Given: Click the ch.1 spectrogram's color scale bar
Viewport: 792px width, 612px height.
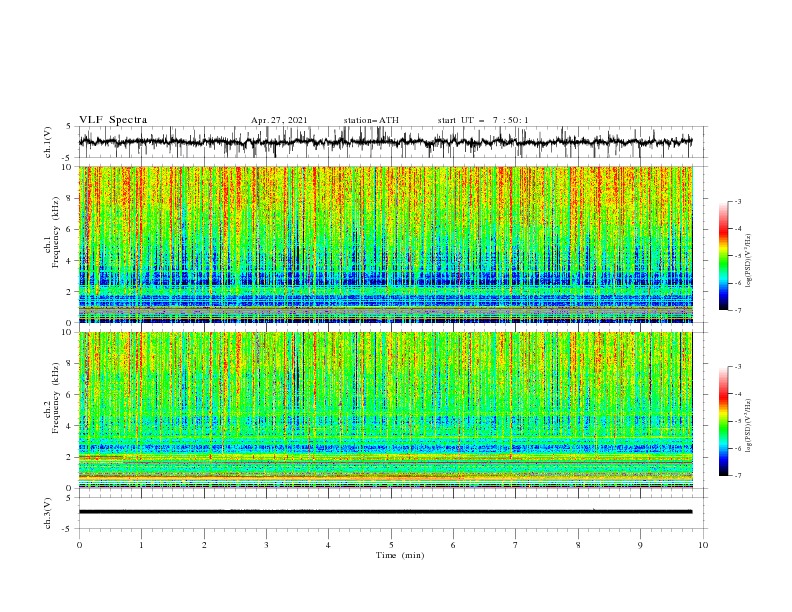Looking at the screenshot, I should [x=723, y=256].
